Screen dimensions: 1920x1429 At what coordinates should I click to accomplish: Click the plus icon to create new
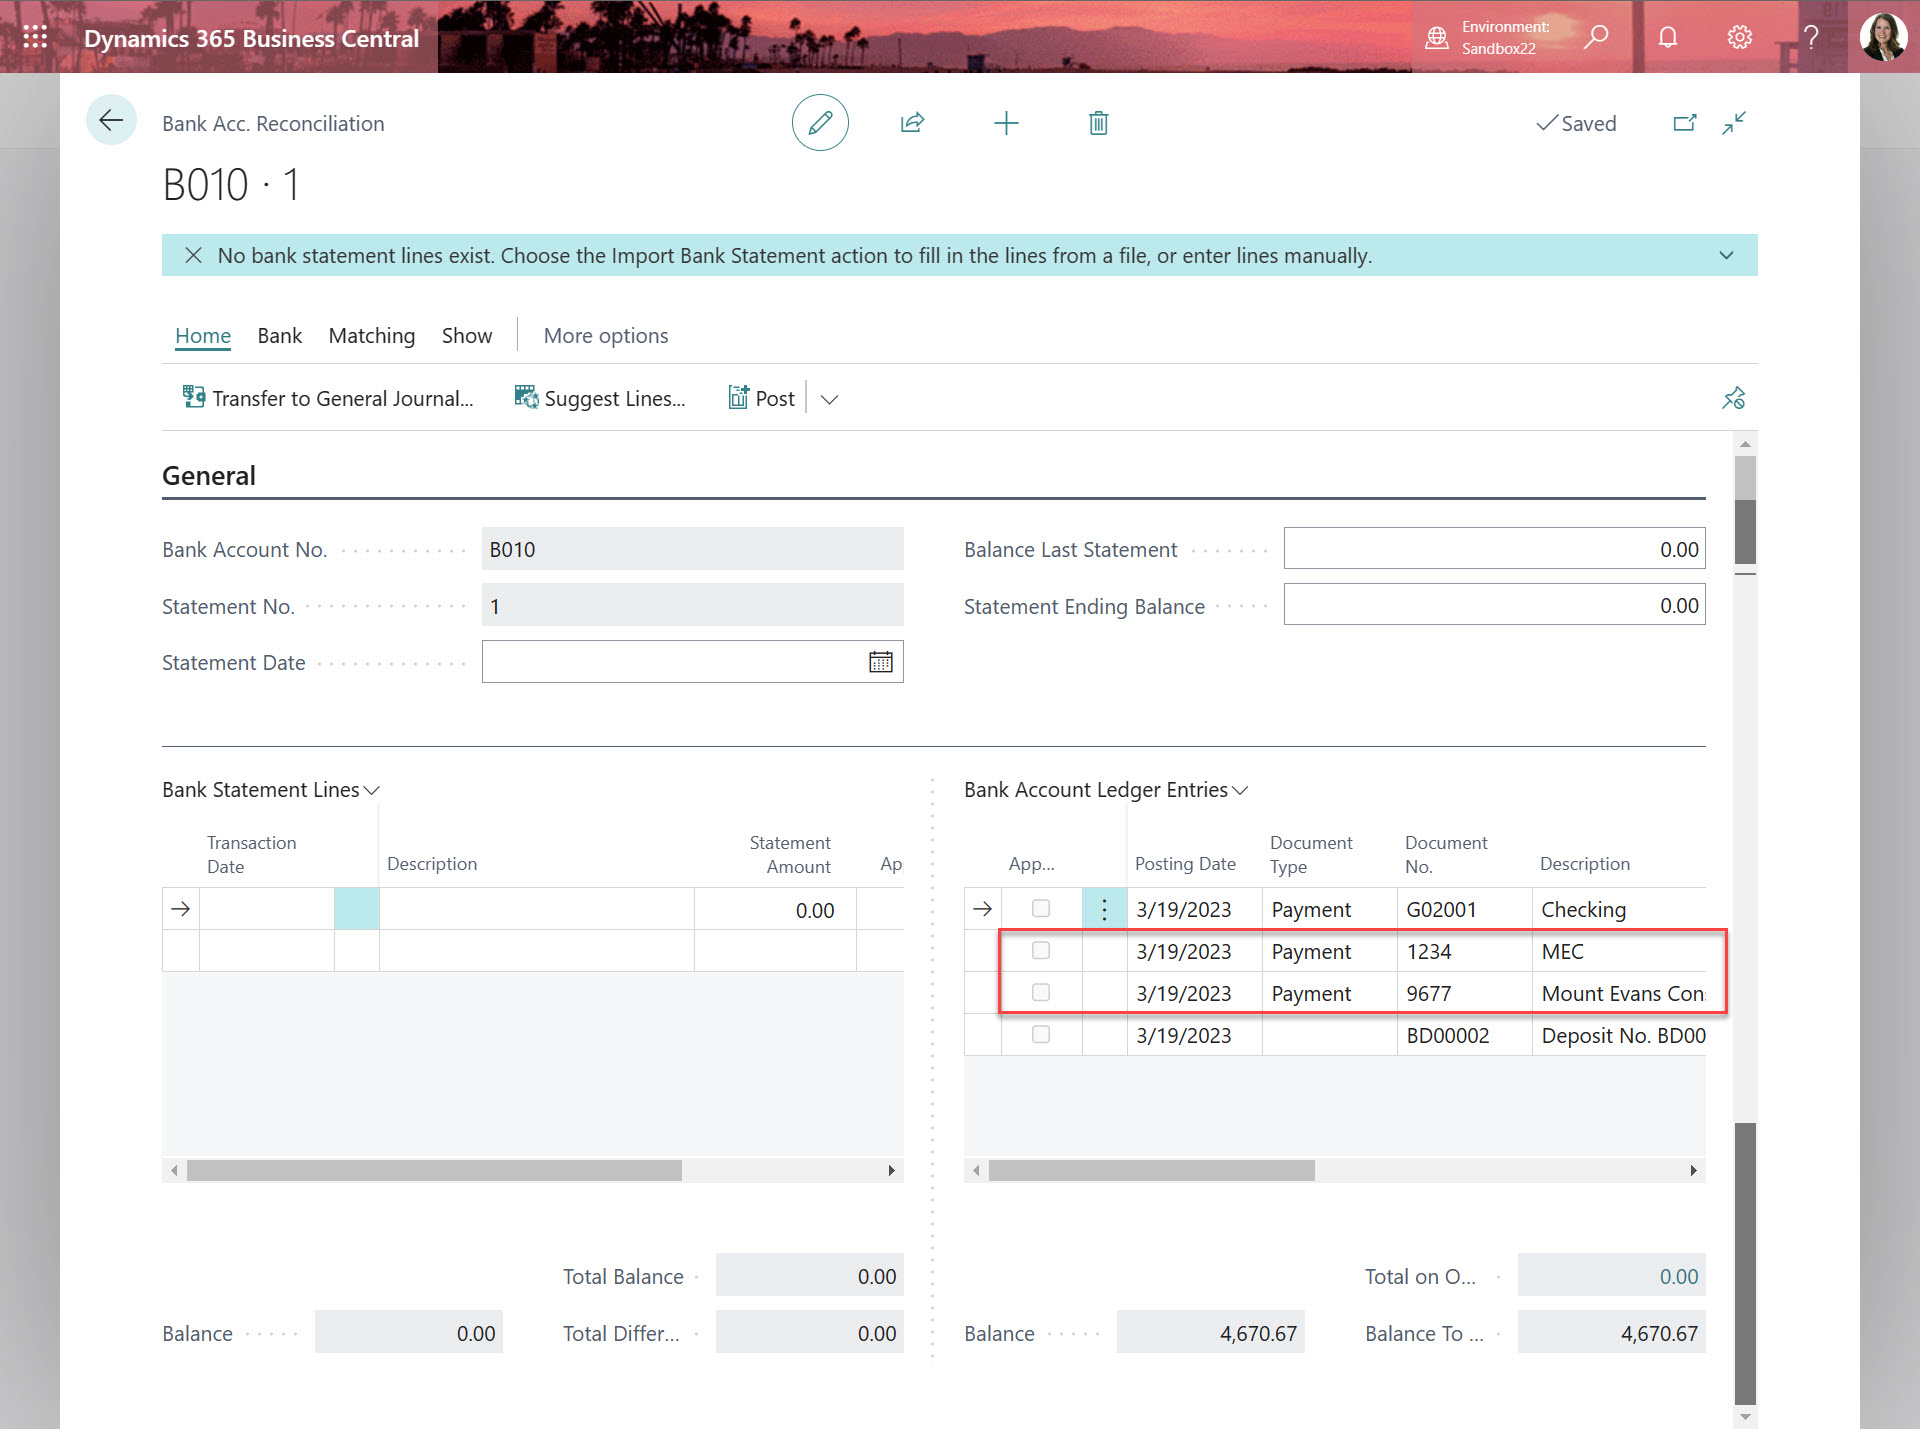1006,123
